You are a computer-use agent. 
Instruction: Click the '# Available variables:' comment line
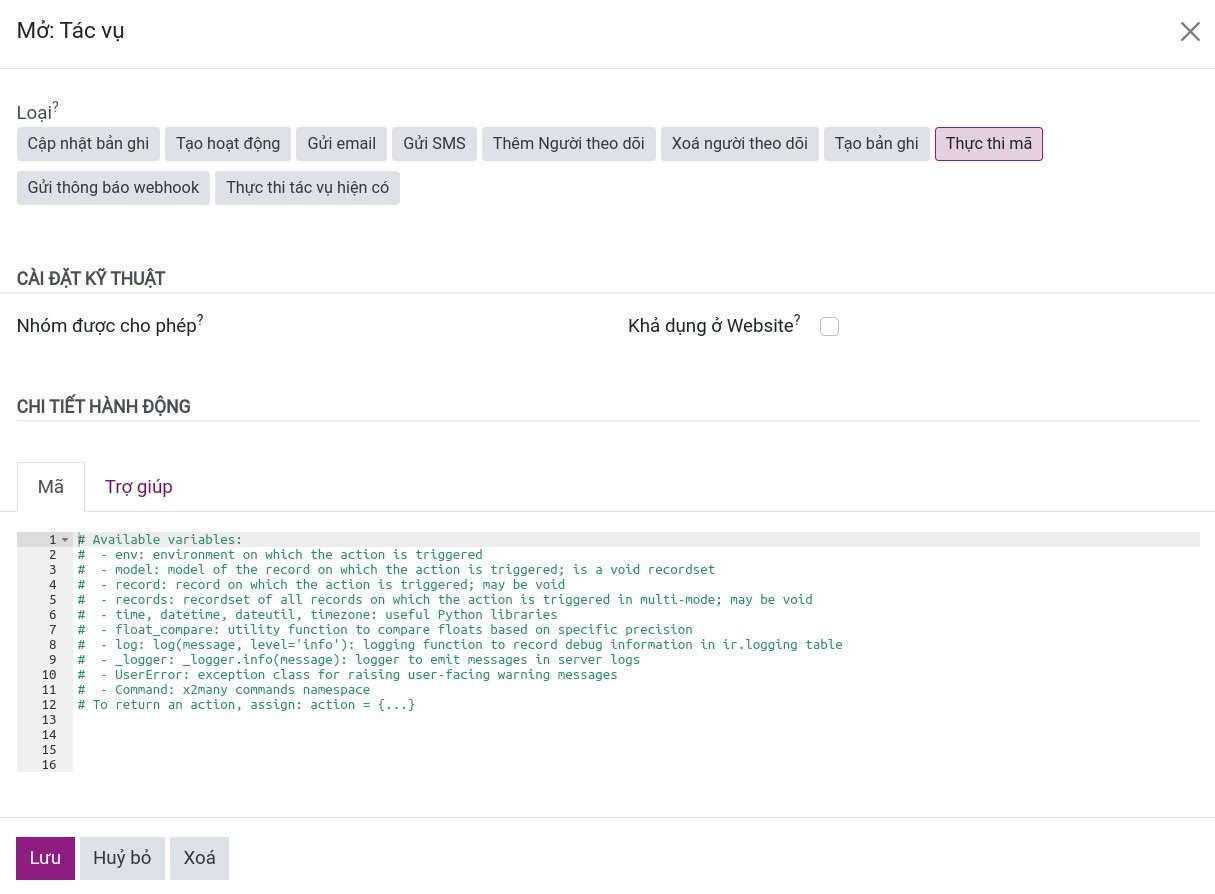(160, 540)
